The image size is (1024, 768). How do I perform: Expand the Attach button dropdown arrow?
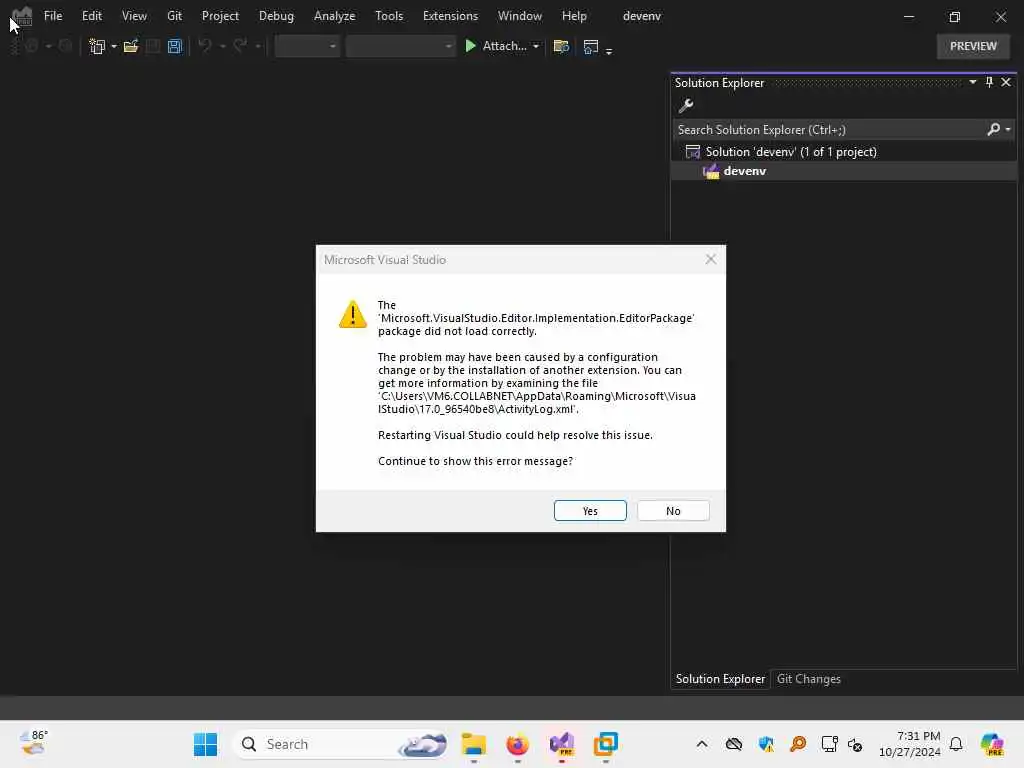[x=536, y=46]
